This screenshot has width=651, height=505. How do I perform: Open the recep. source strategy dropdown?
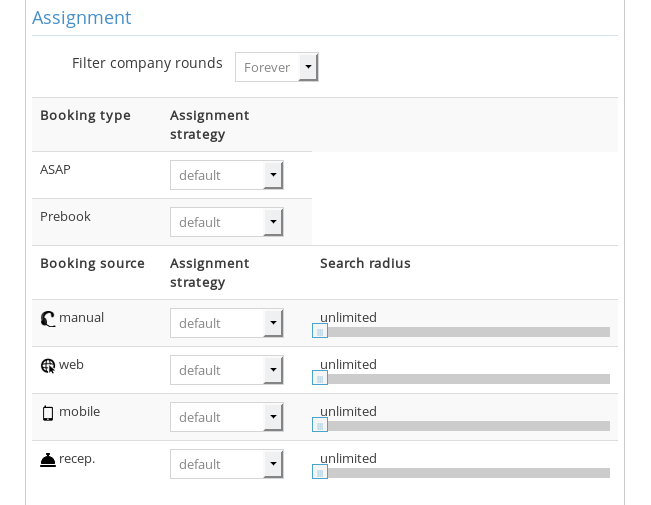[227, 464]
